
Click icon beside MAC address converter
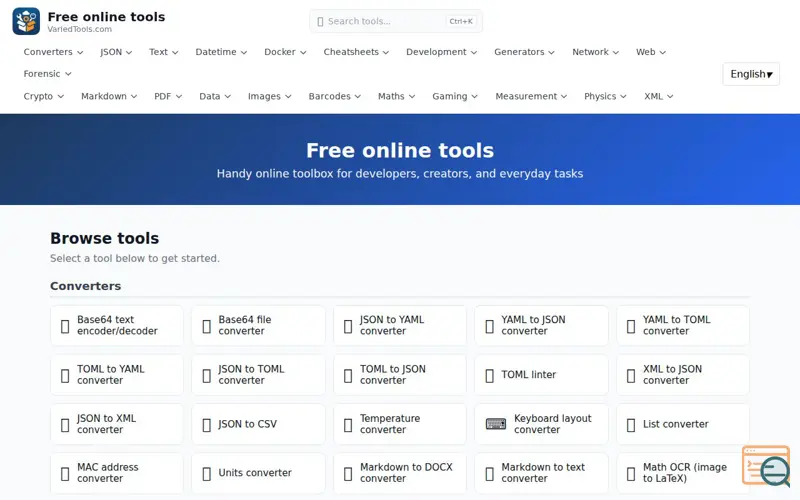point(65,473)
